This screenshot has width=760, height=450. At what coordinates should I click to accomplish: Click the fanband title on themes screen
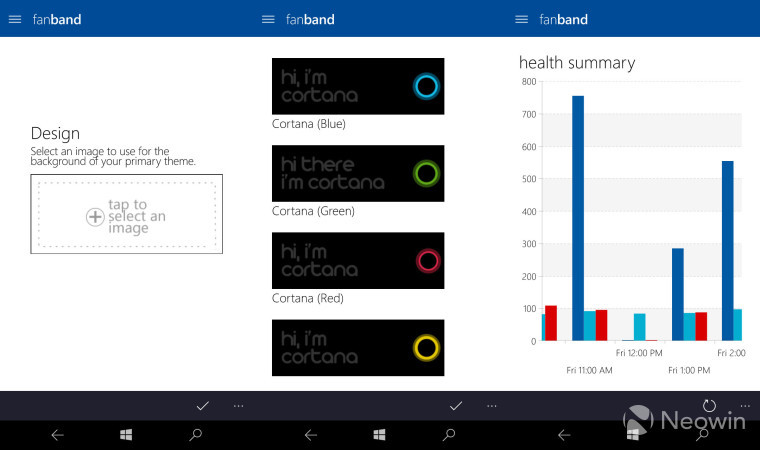310,19
